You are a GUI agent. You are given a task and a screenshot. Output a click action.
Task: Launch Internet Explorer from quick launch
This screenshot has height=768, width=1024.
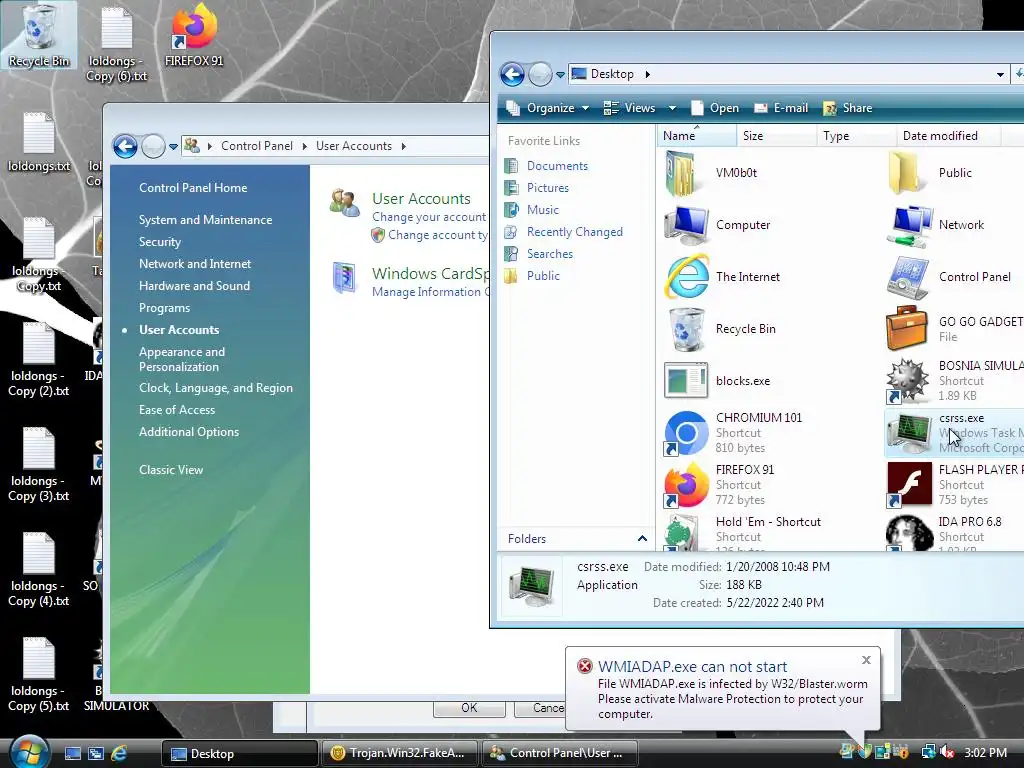coord(119,754)
